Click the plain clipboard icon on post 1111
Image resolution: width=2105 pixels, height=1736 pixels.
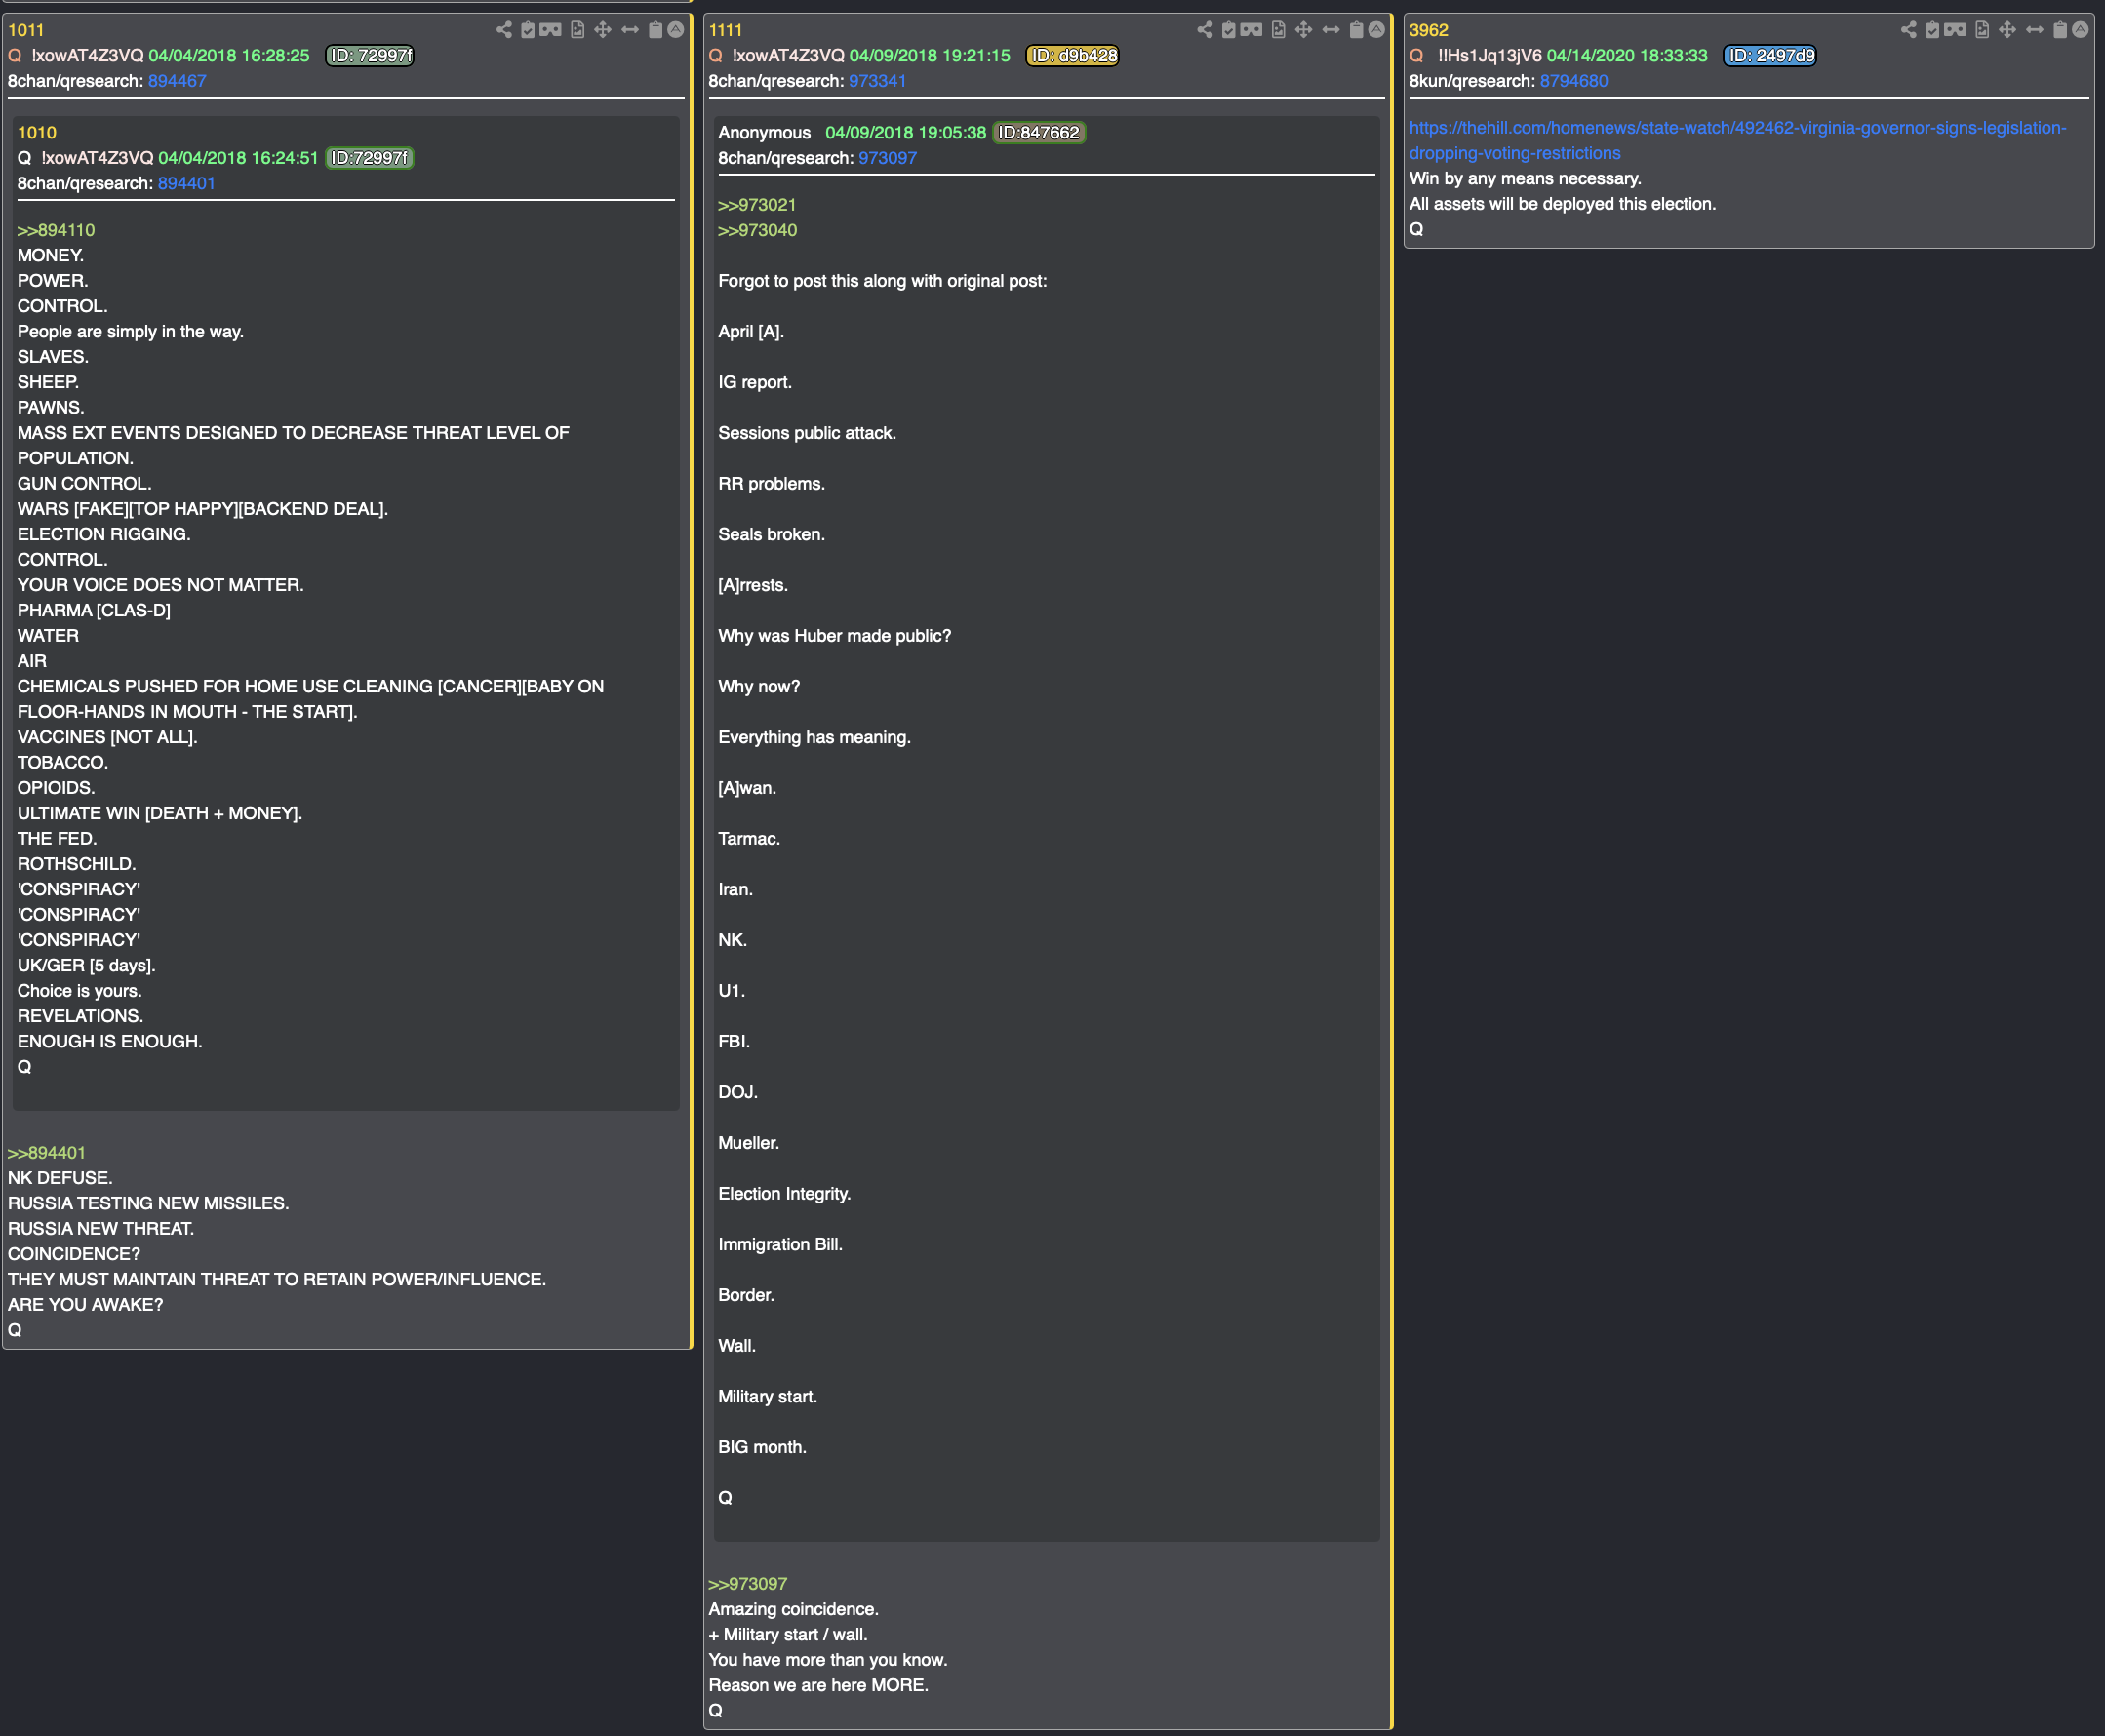click(1357, 30)
